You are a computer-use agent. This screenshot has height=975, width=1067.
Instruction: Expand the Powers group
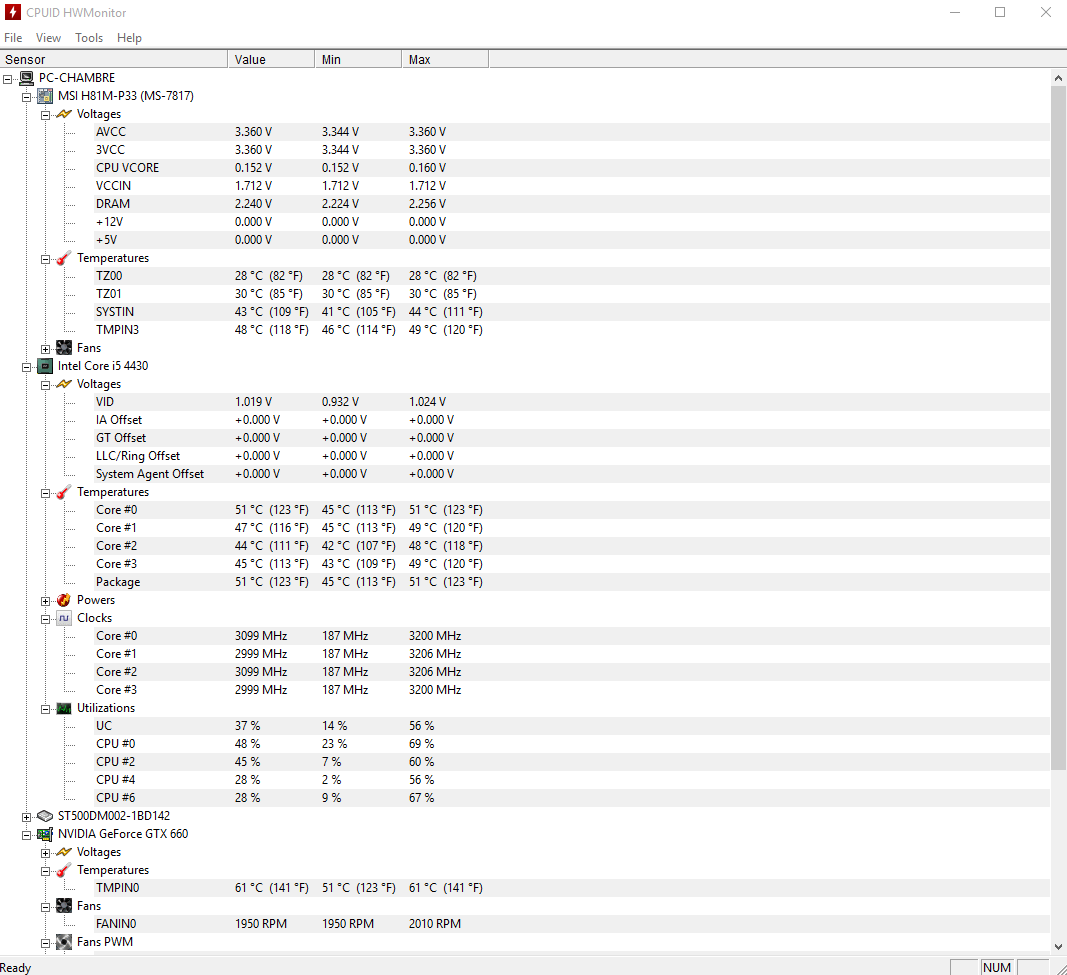[46, 601]
